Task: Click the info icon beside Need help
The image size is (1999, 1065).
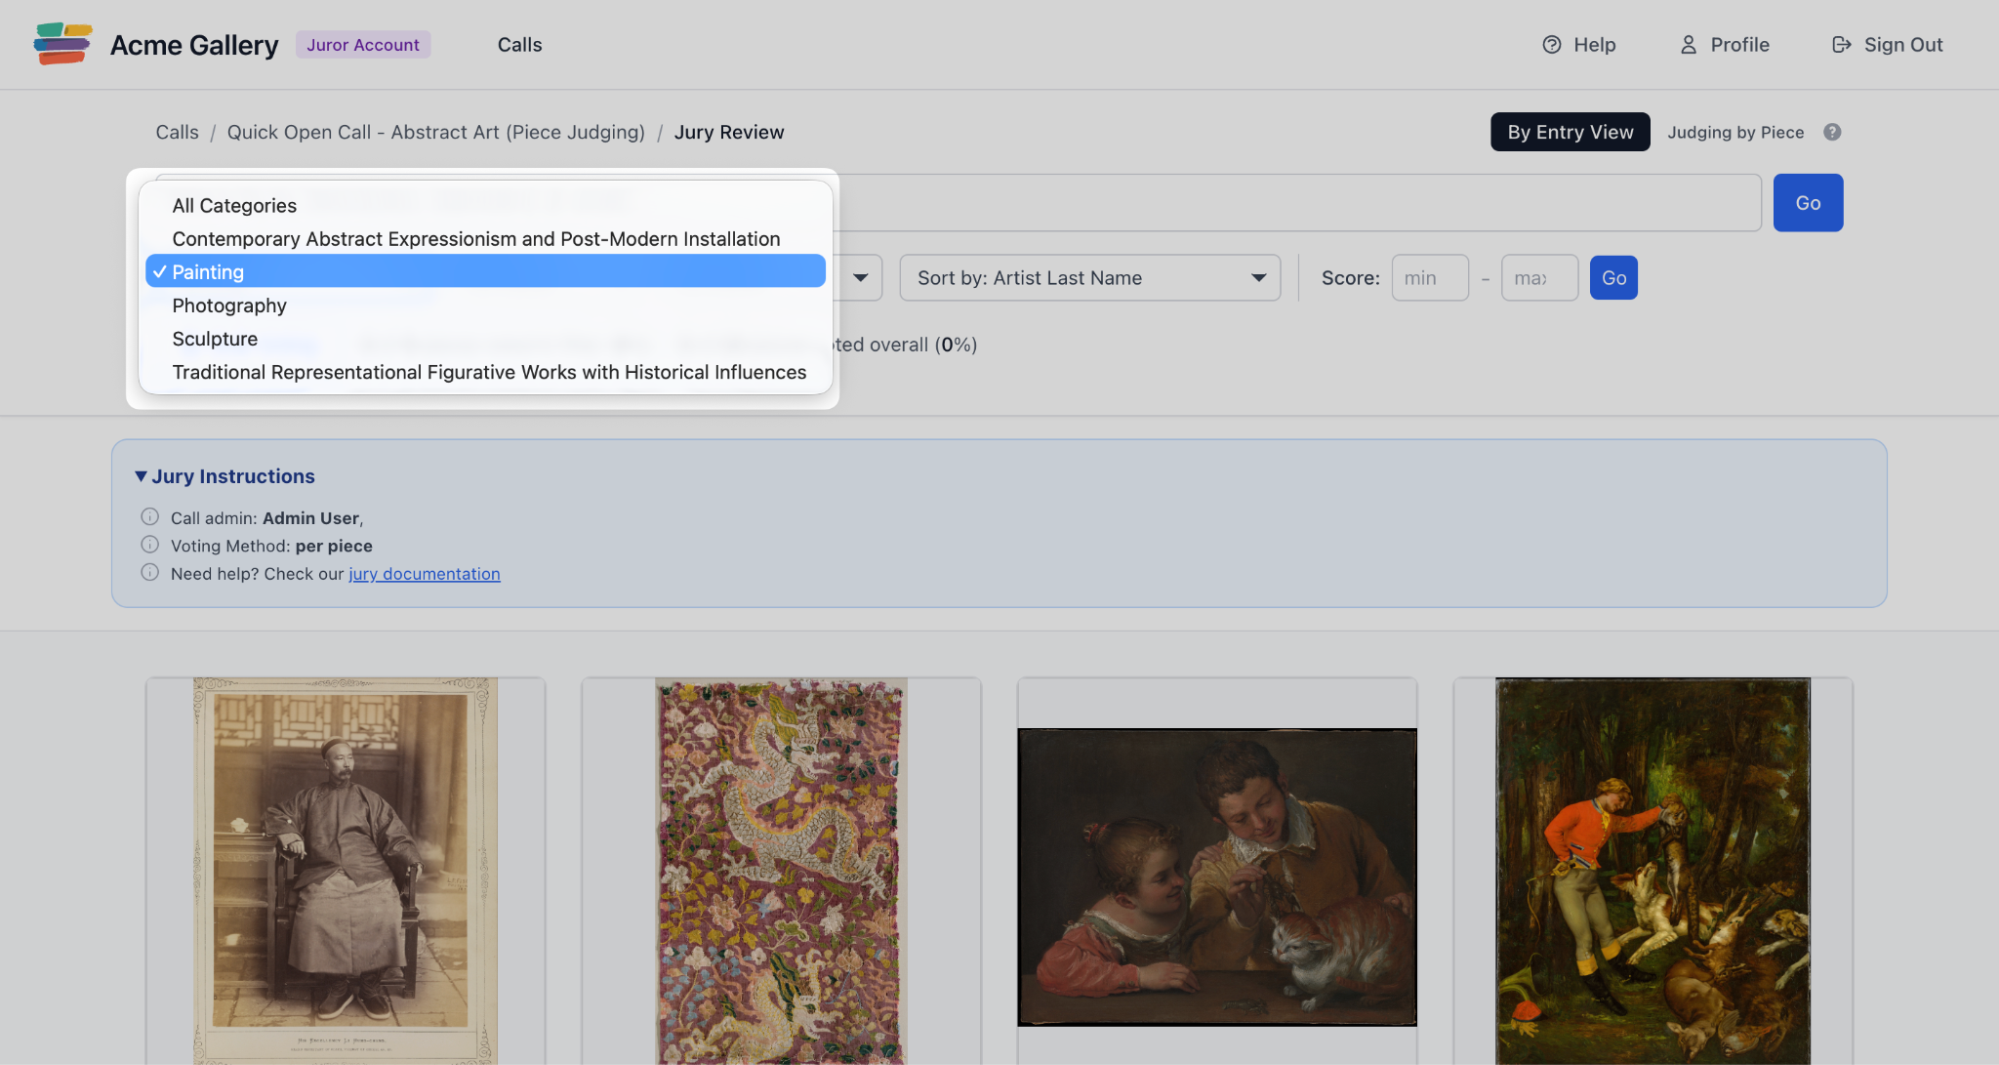Action: (150, 573)
